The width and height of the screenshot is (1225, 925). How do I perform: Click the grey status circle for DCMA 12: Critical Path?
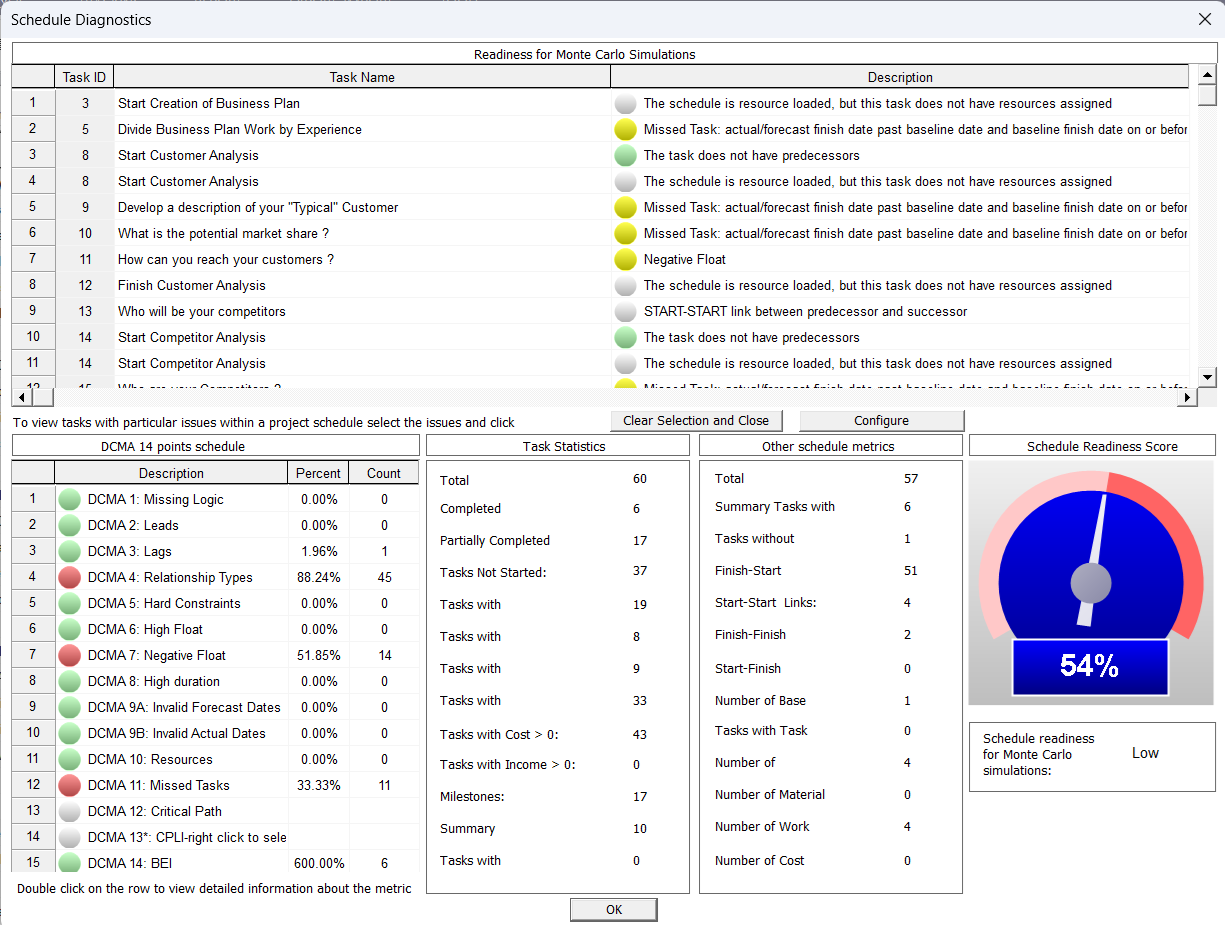(69, 811)
